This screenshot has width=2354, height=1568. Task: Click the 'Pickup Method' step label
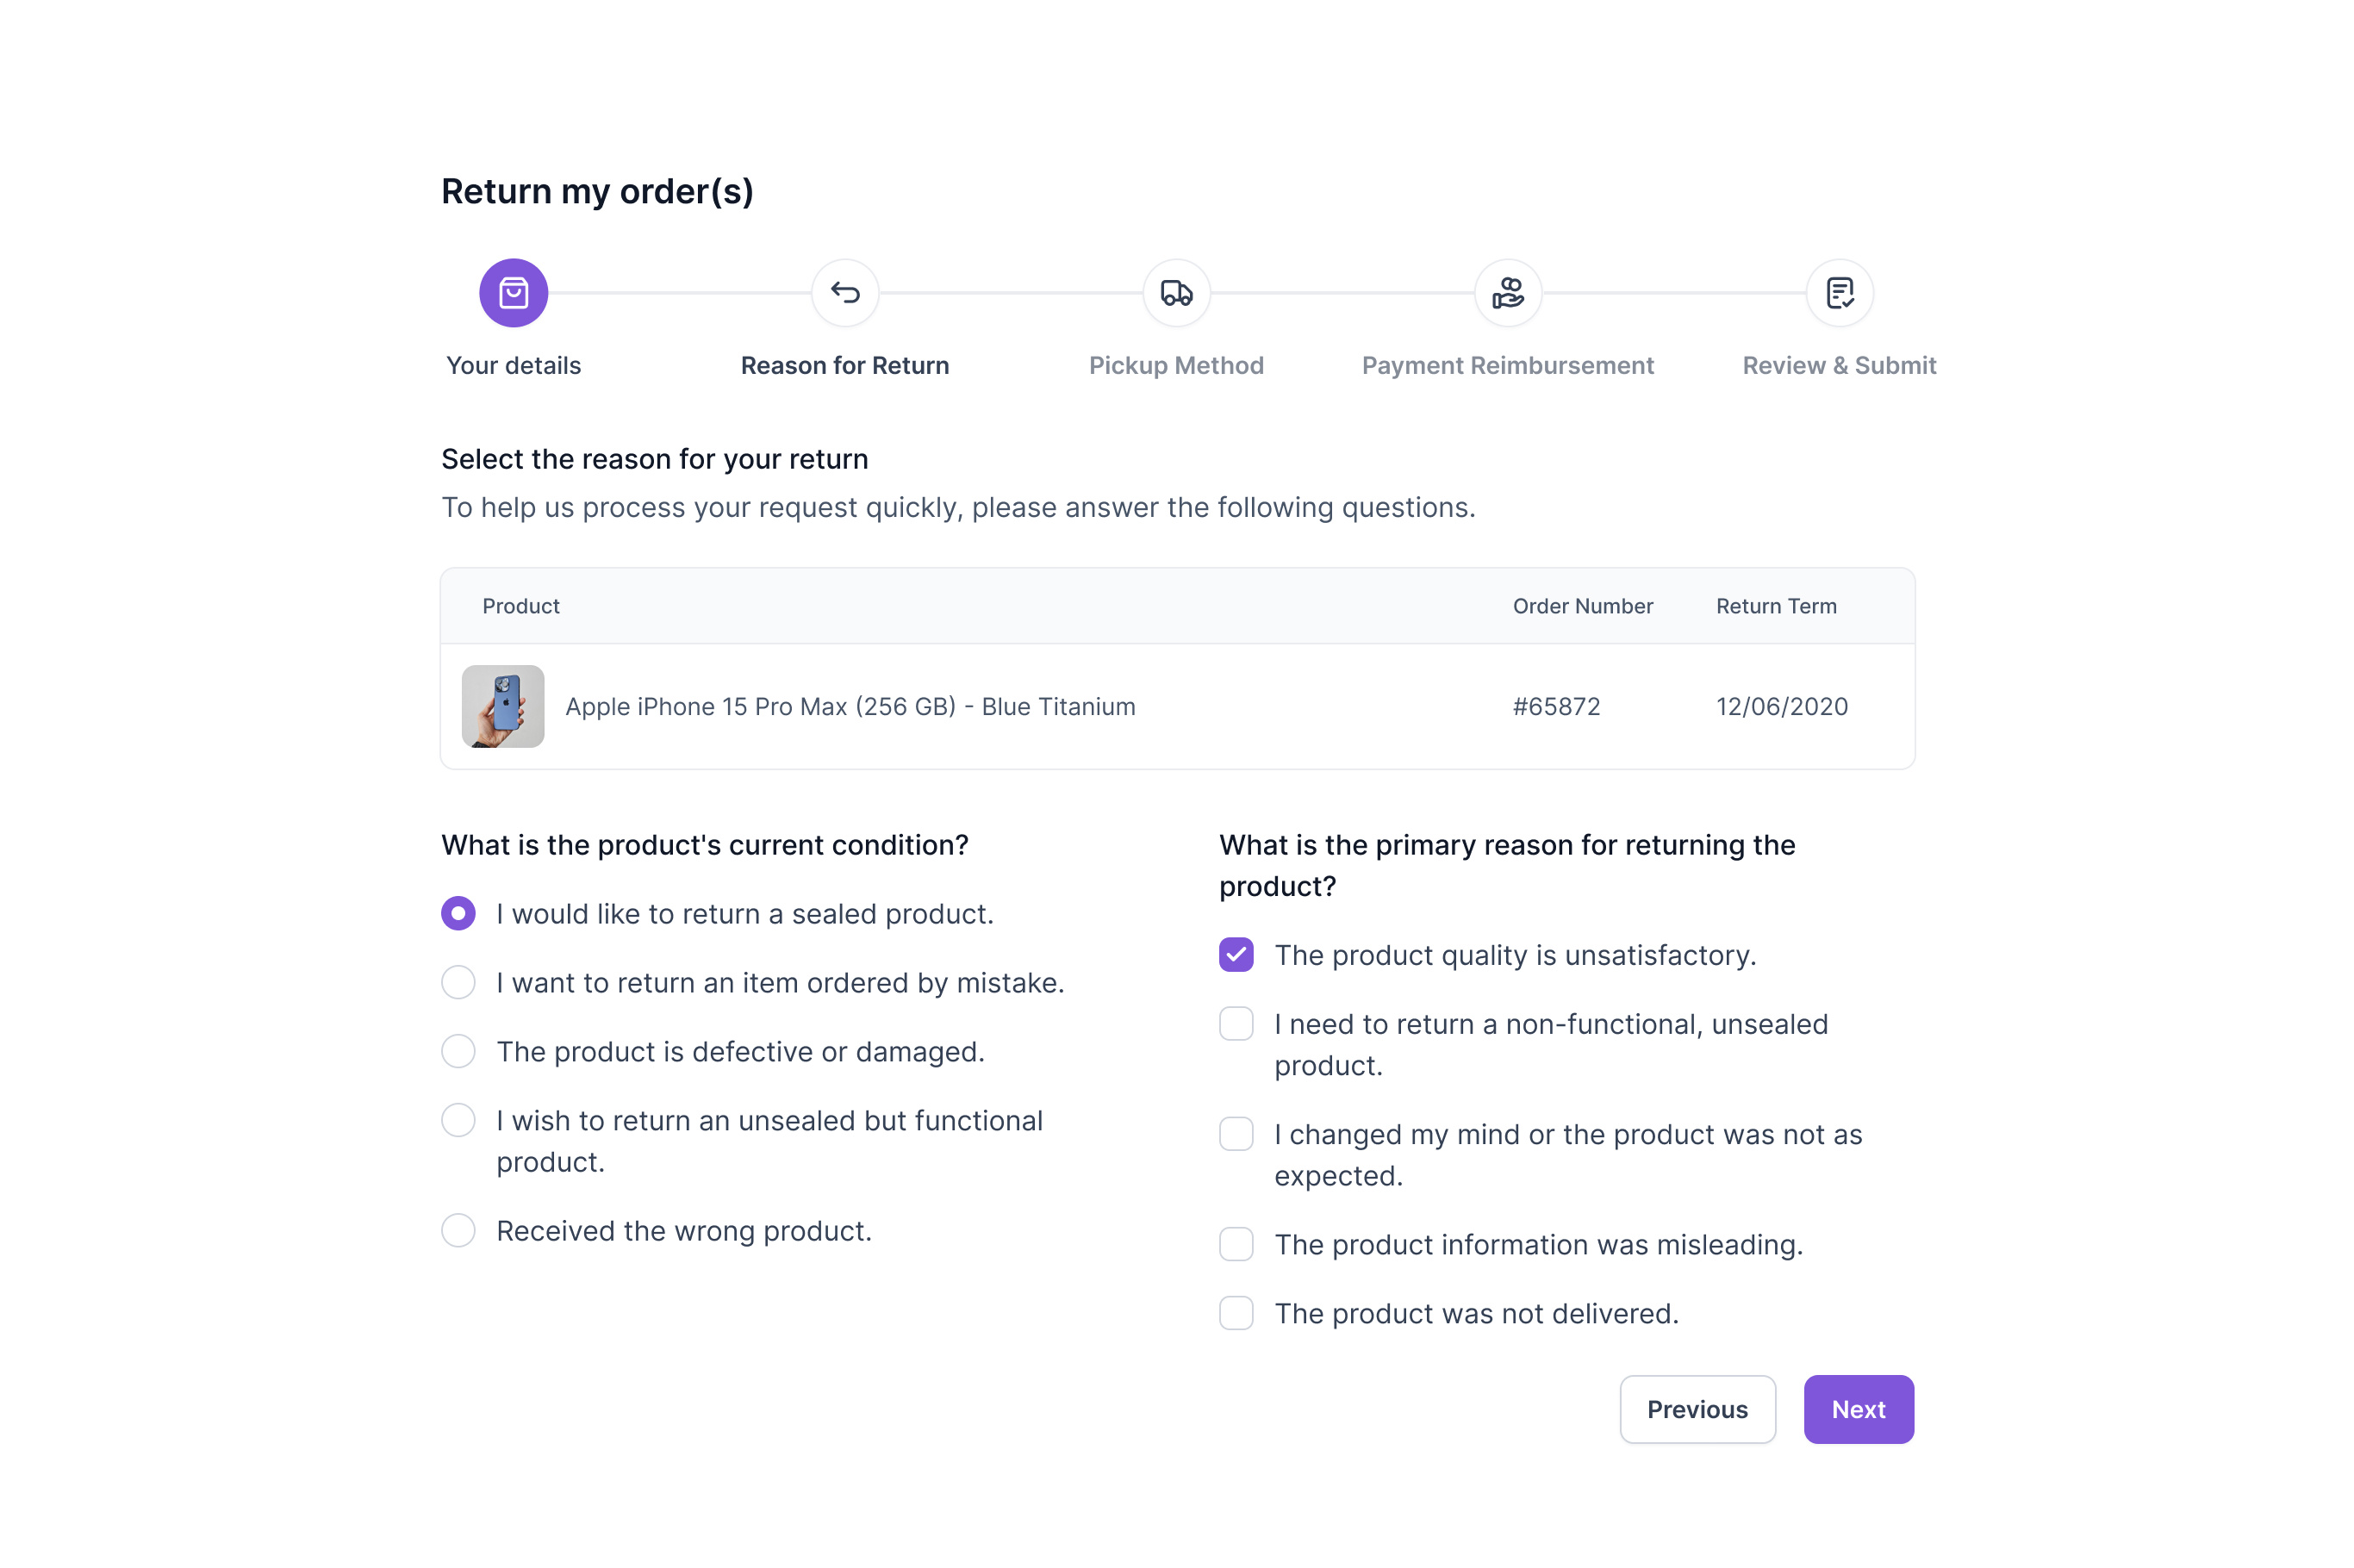click(1176, 366)
